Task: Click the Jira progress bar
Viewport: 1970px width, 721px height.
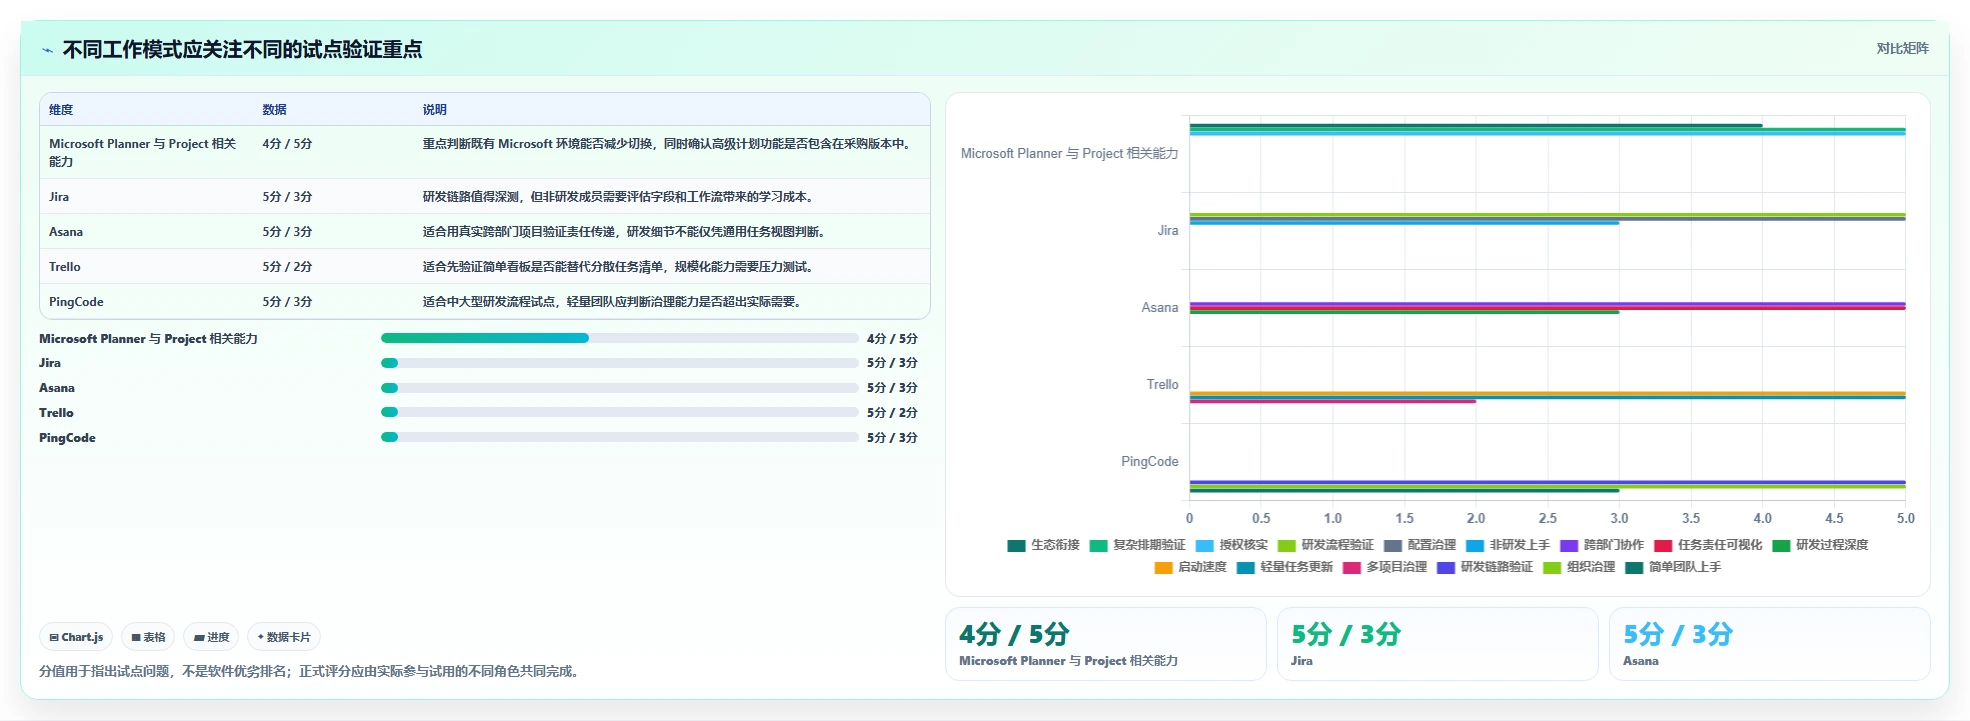Action: click(x=620, y=363)
